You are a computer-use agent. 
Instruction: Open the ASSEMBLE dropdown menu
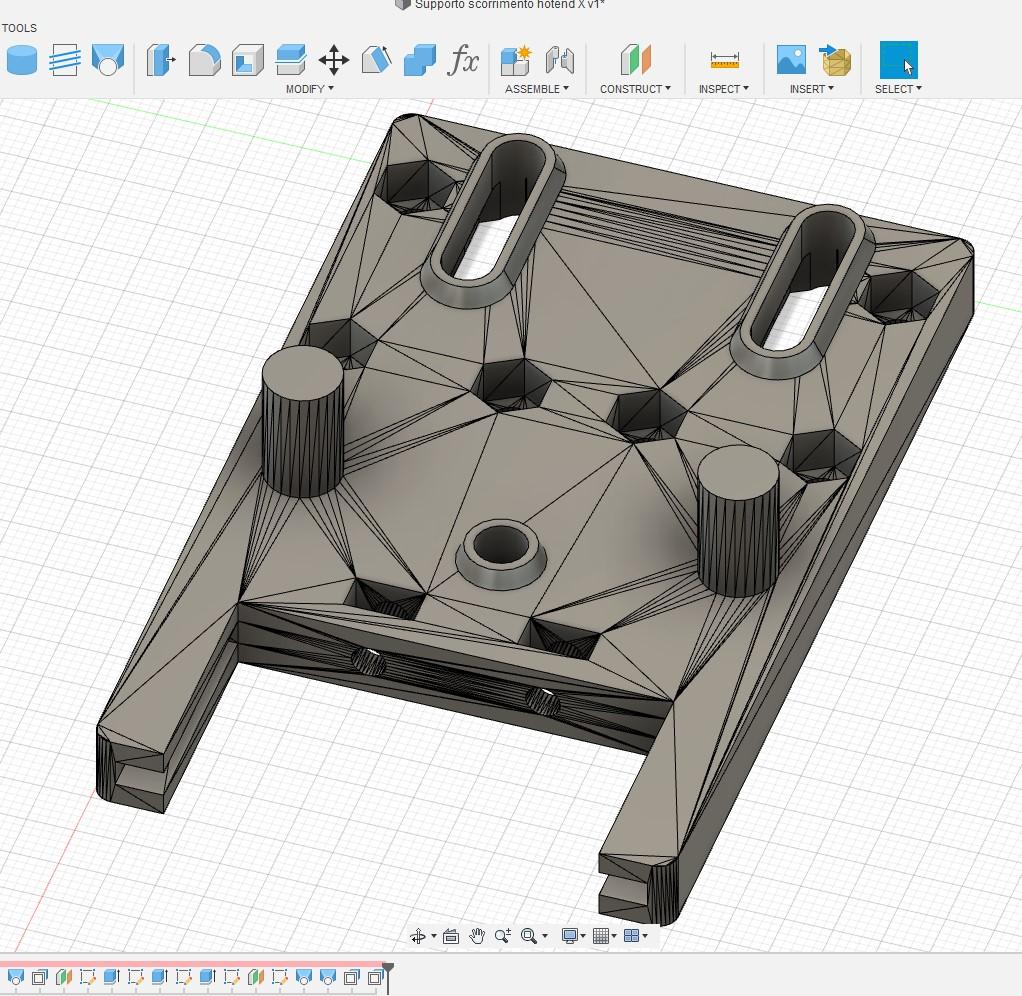click(537, 89)
